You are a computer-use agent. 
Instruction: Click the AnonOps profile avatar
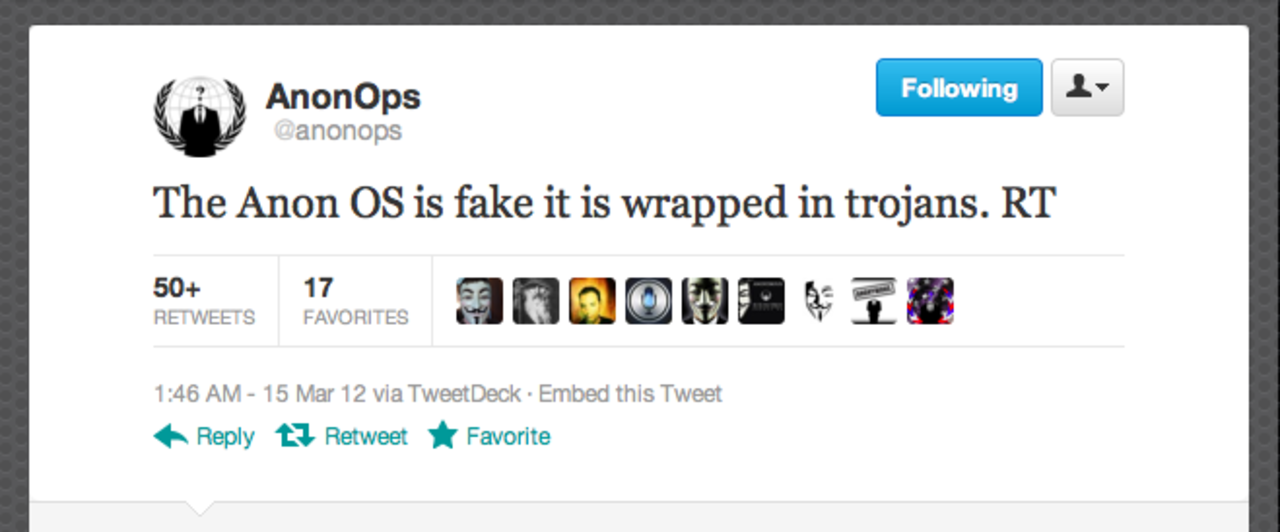pos(200,117)
